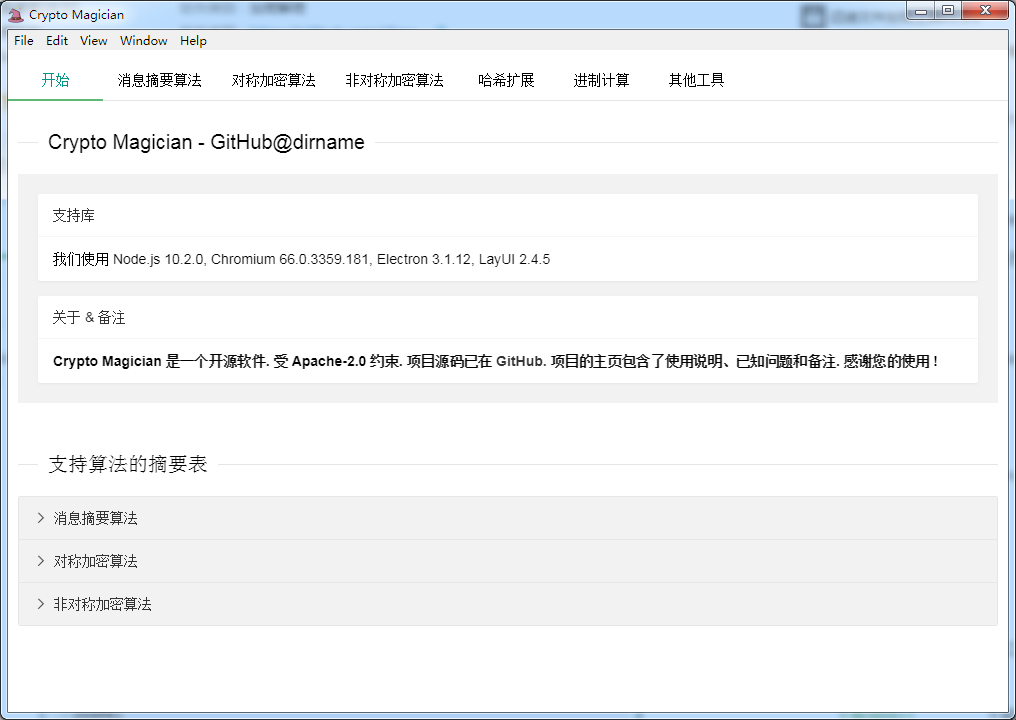Expand the 对称加密算法 collapse row
Screen dimensions: 1016x720
508,561
